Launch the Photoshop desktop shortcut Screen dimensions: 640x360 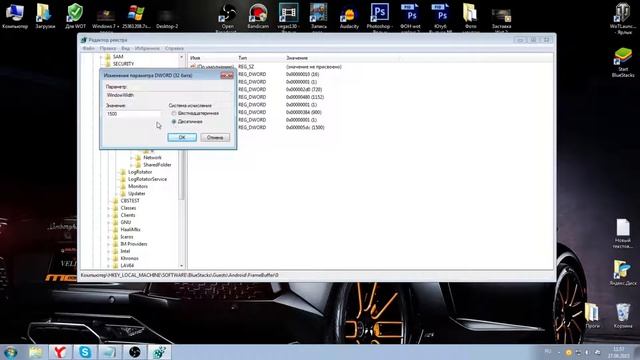380,16
